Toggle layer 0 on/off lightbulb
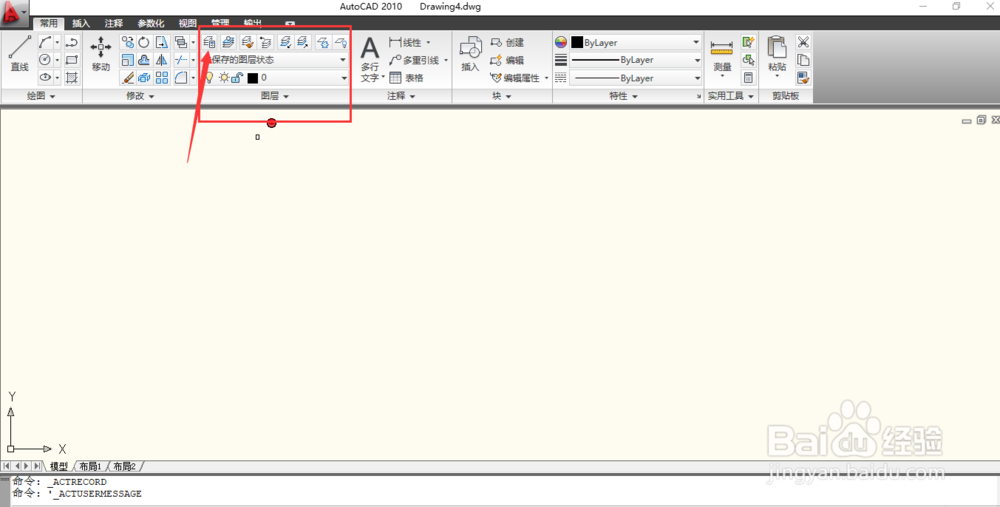The width and height of the screenshot is (1000, 507). (x=209, y=78)
